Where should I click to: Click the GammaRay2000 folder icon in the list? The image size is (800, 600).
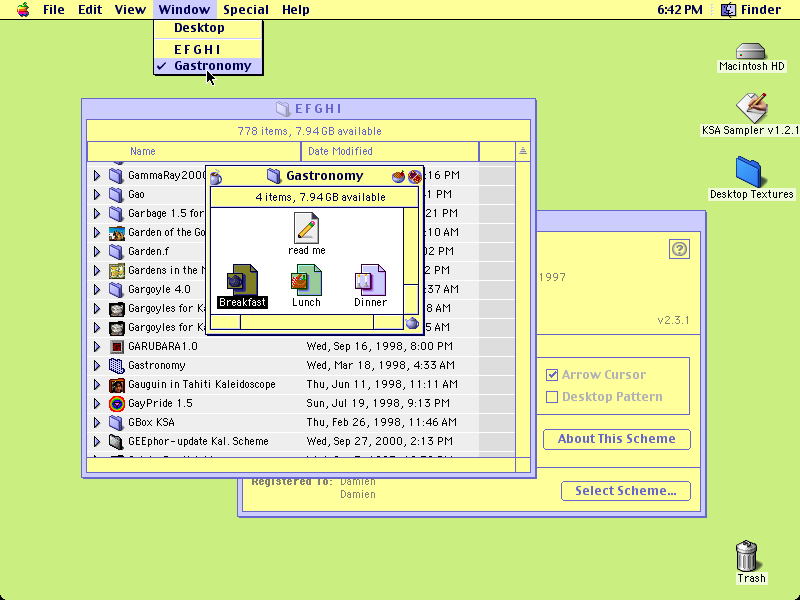[x=116, y=176]
